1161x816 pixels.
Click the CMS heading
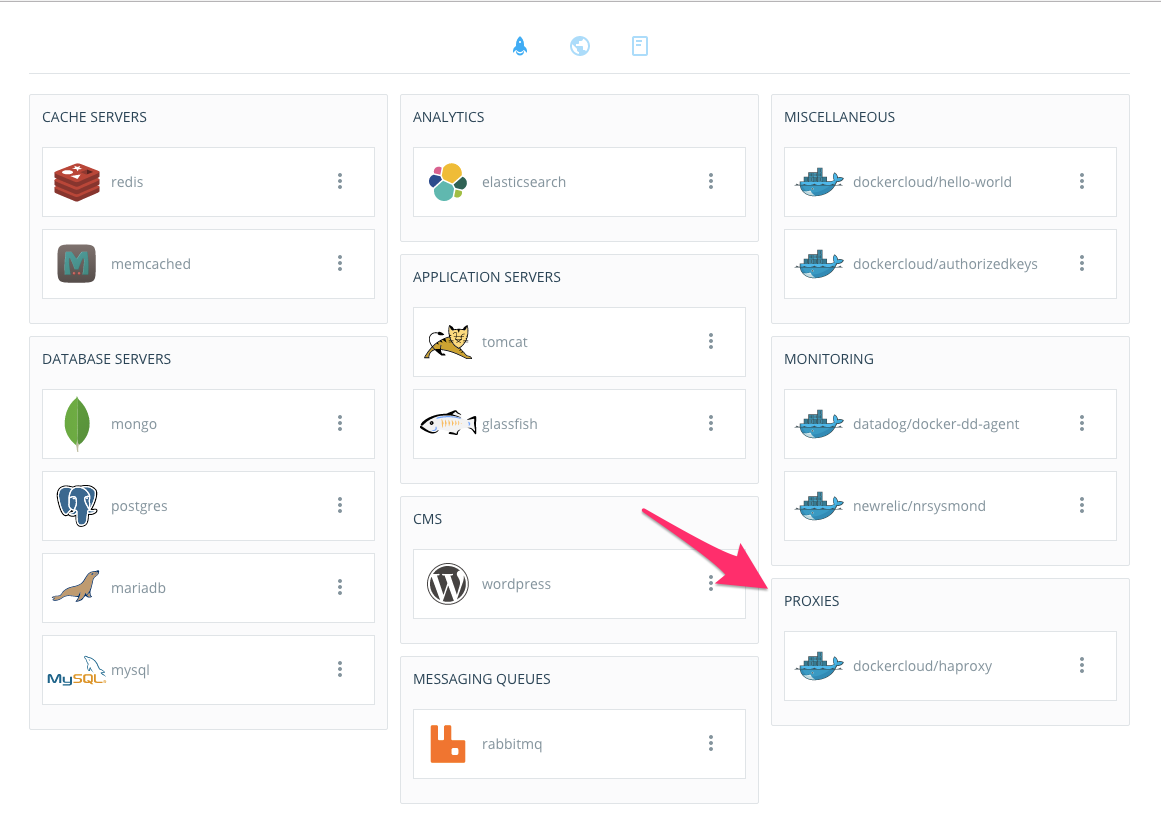pos(427,519)
